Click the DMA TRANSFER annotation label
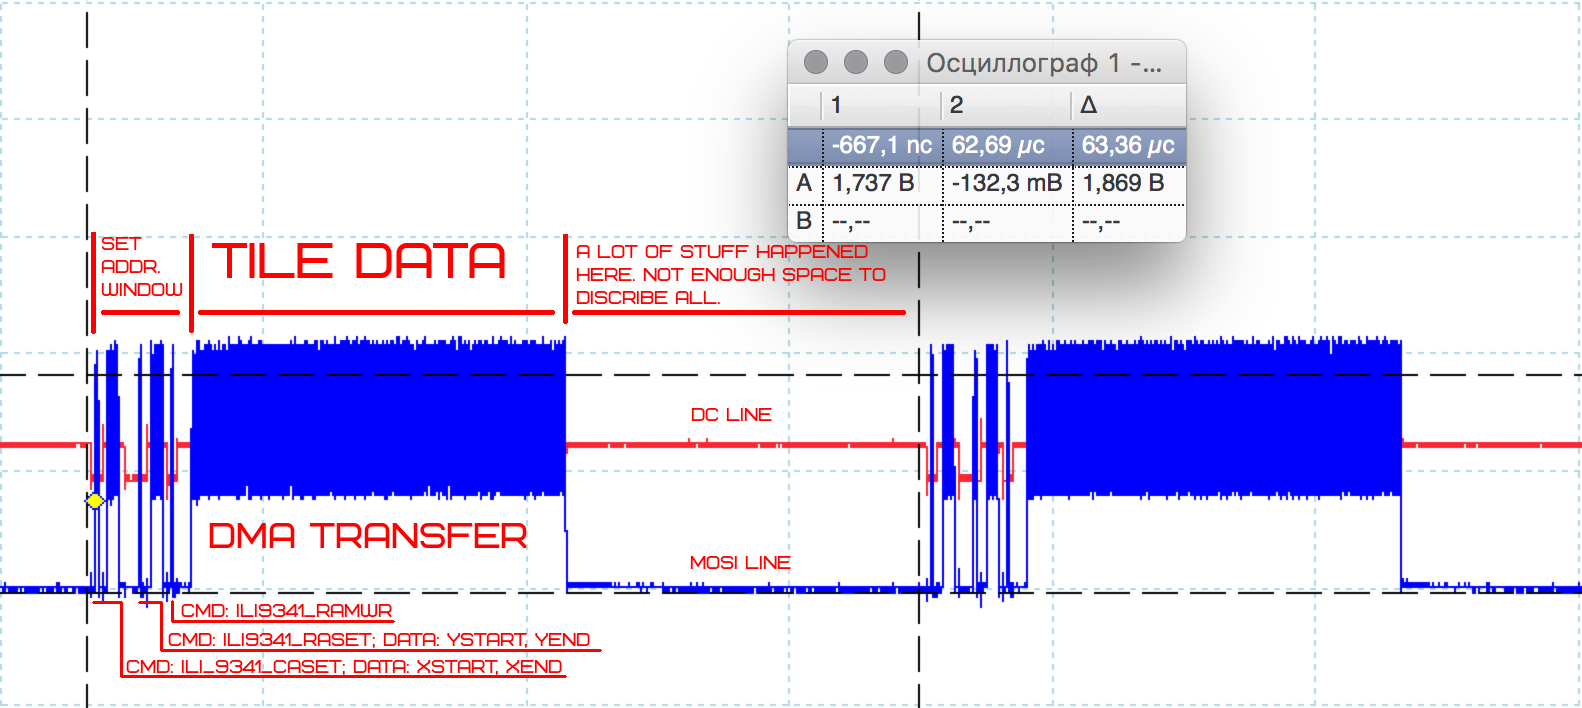 click(368, 536)
